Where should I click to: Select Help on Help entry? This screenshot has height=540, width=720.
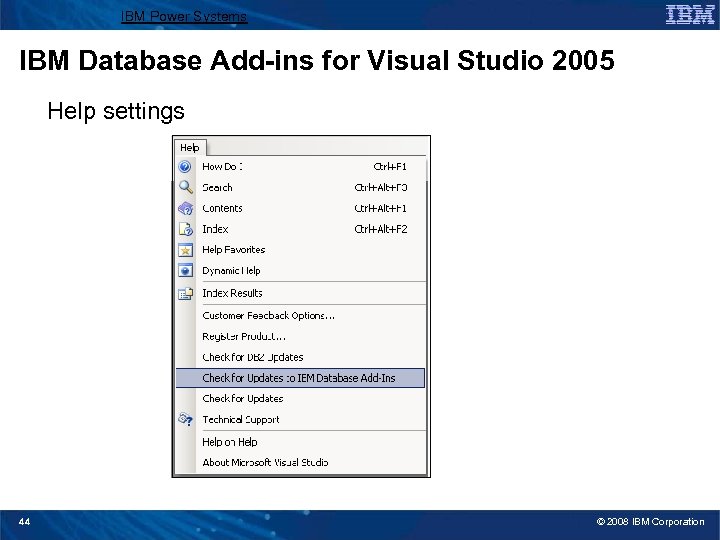click(301, 442)
